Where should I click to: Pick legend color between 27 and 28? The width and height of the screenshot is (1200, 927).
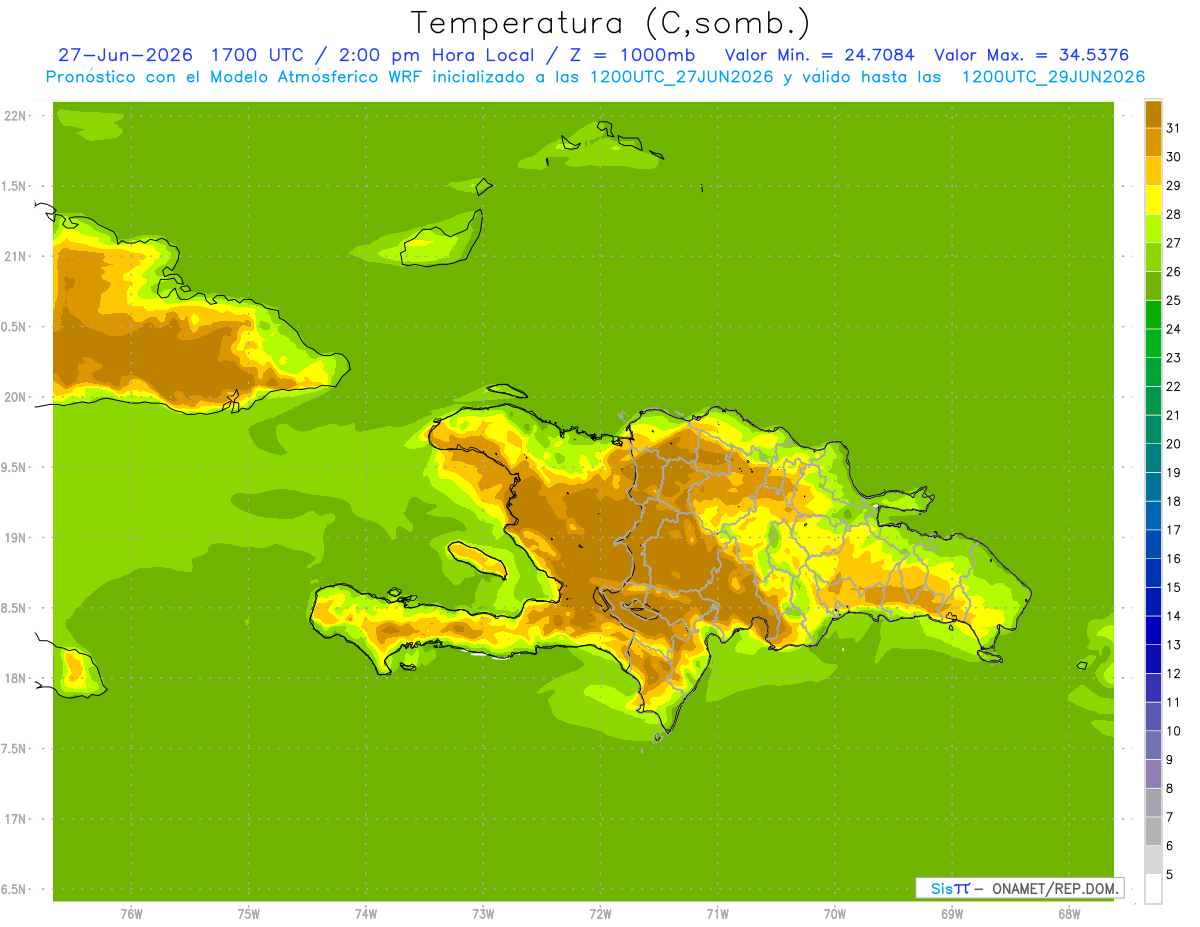pos(1153,228)
